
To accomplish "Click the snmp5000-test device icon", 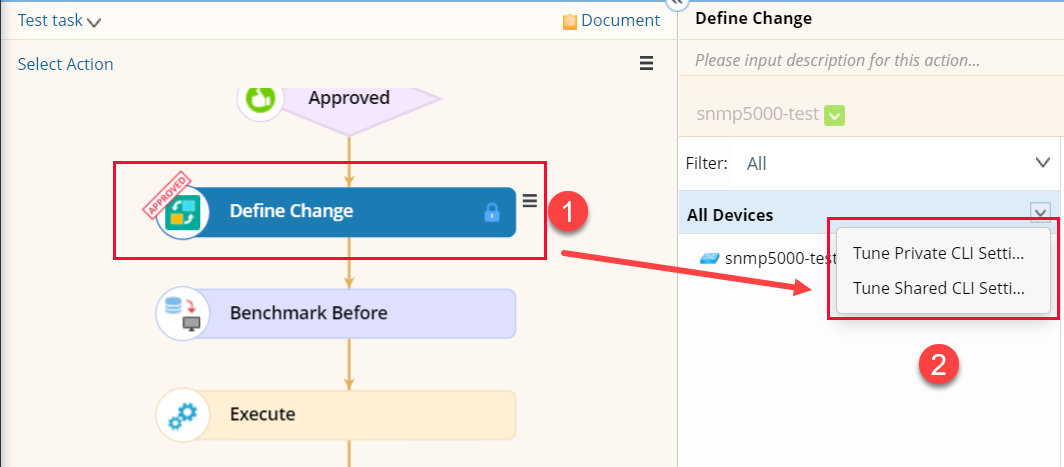I will point(710,258).
